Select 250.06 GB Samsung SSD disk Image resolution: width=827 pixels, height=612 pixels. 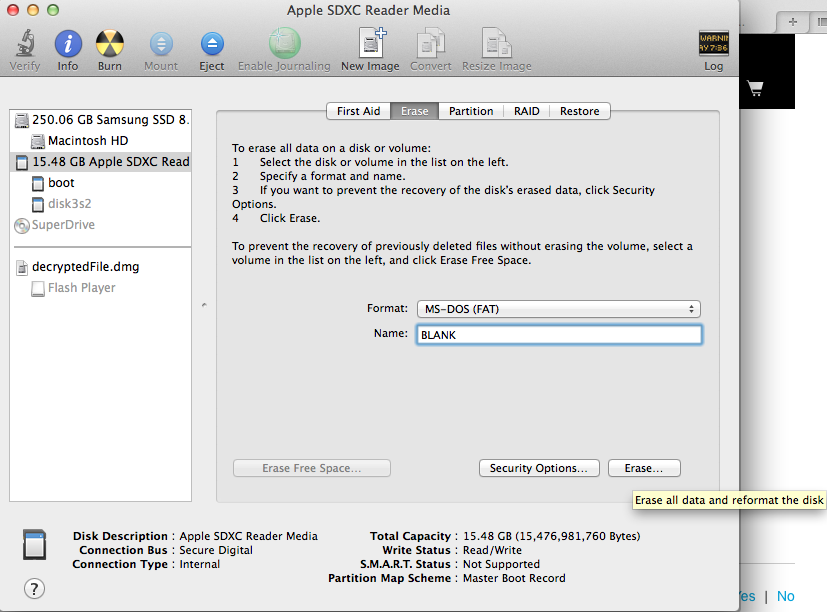pos(101,120)
